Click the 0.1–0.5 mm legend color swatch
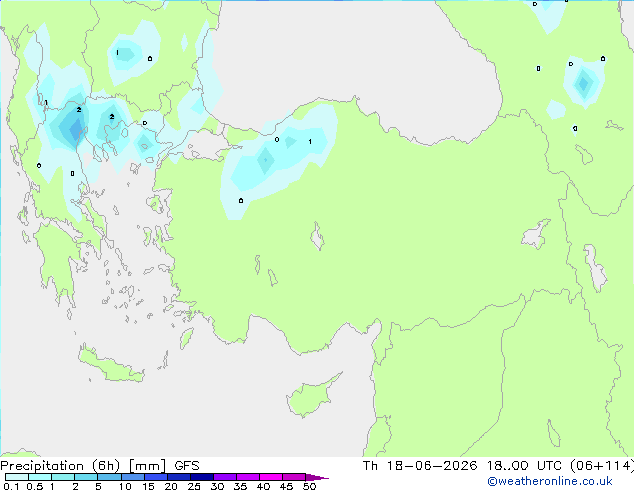Viewport: 634px width, 490px height. (17, 477)
